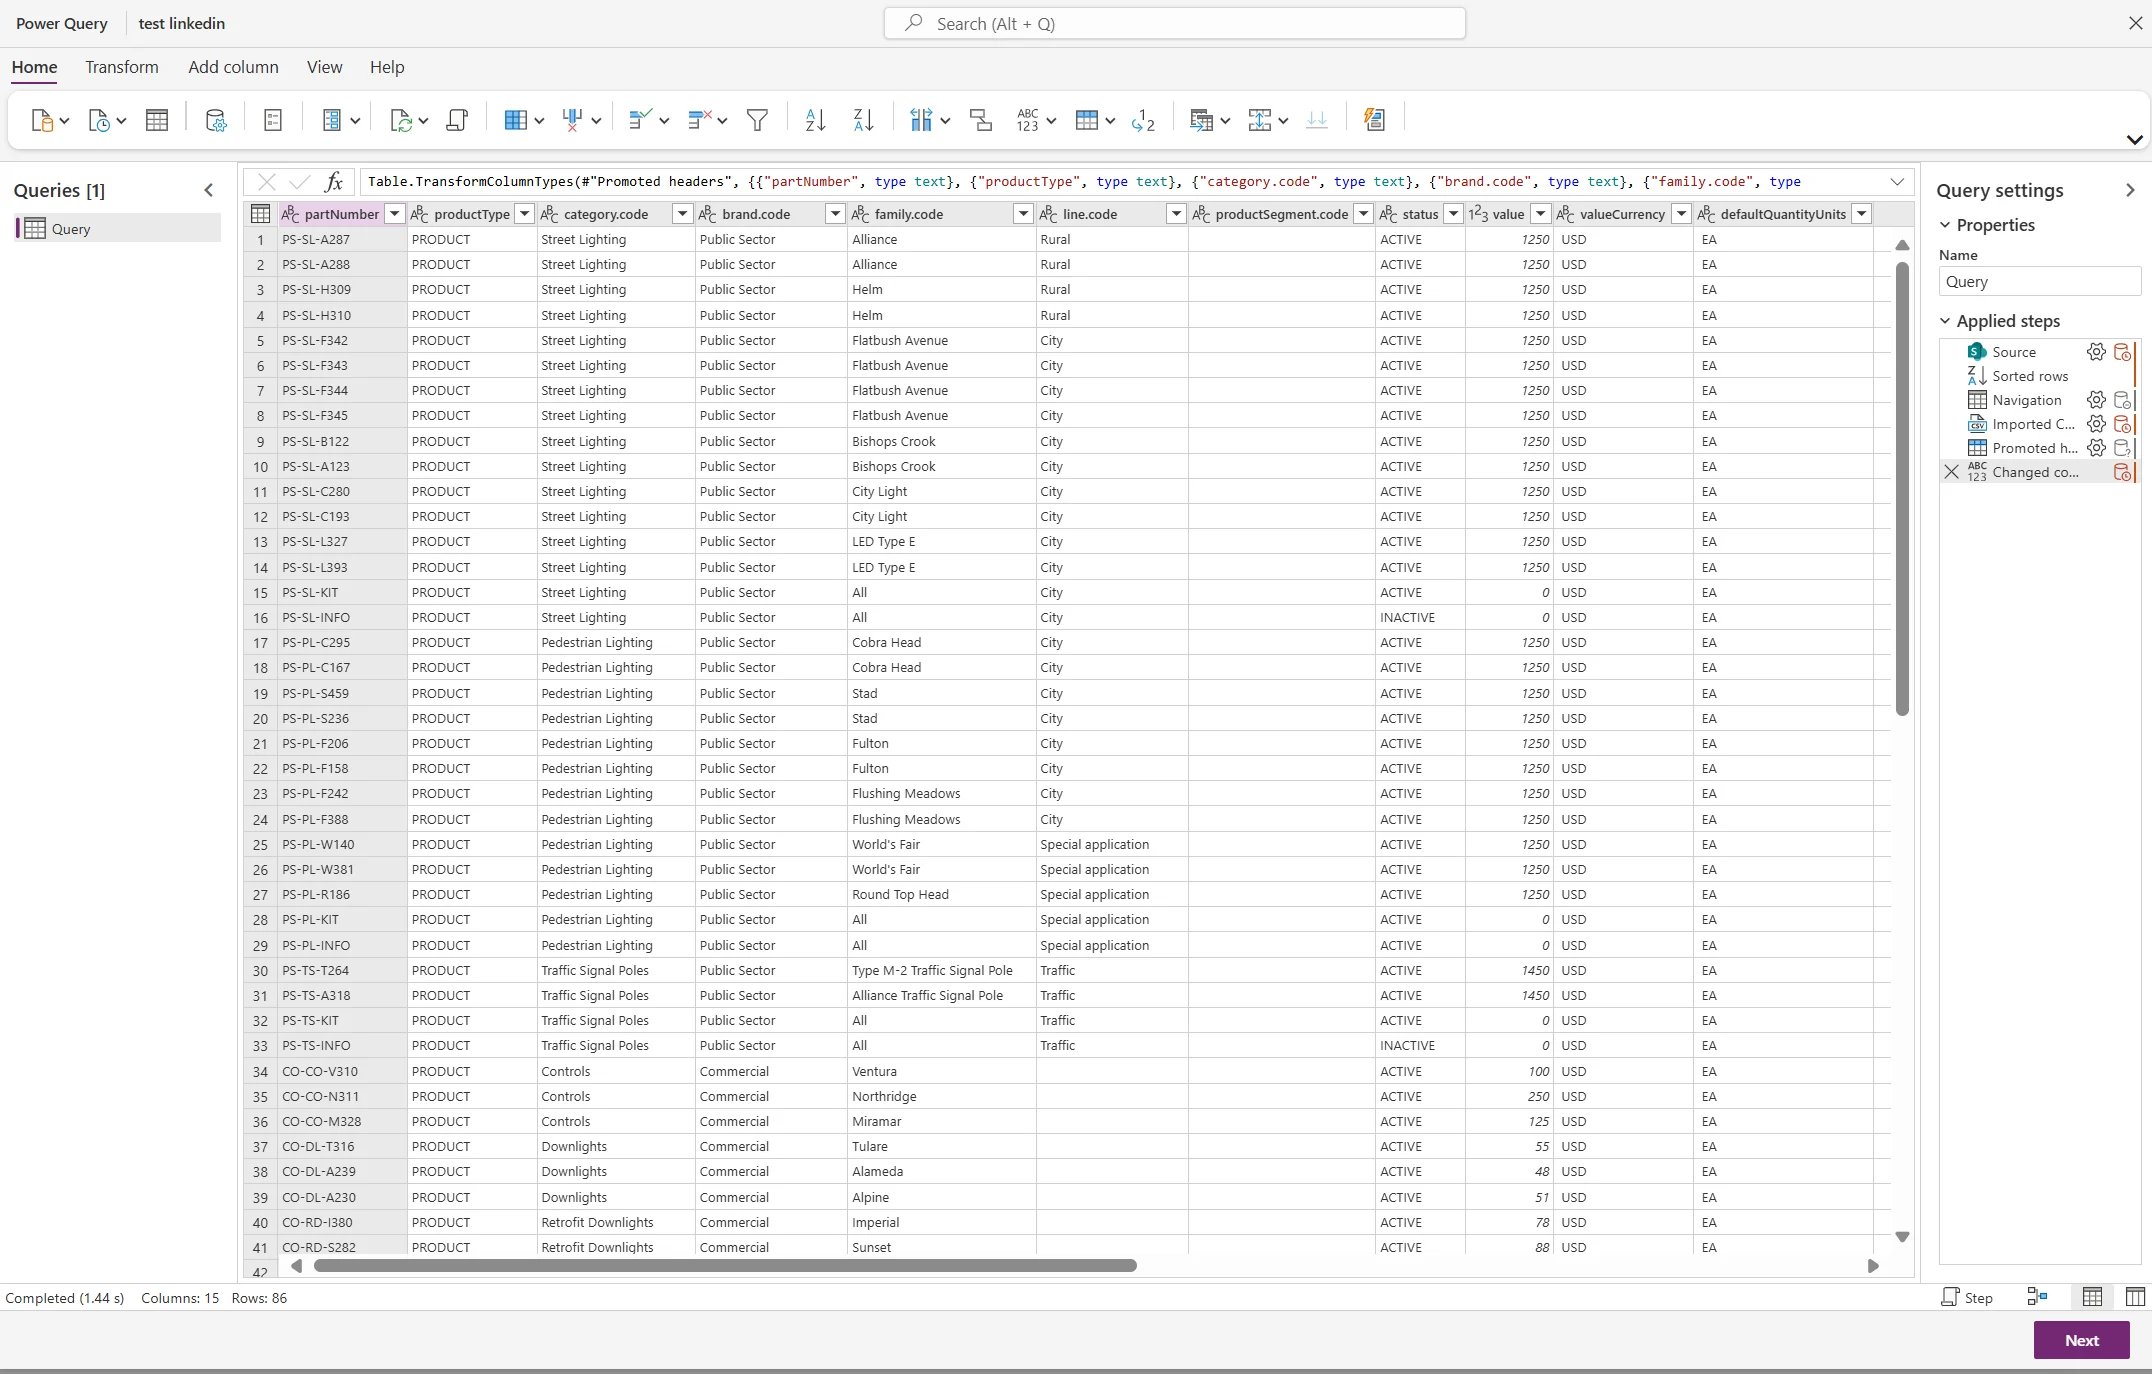Image resolution: width=2152 pixels, height=1374 pixels.
Task: Click the Append queries icon
Action: click(1260, 120)
